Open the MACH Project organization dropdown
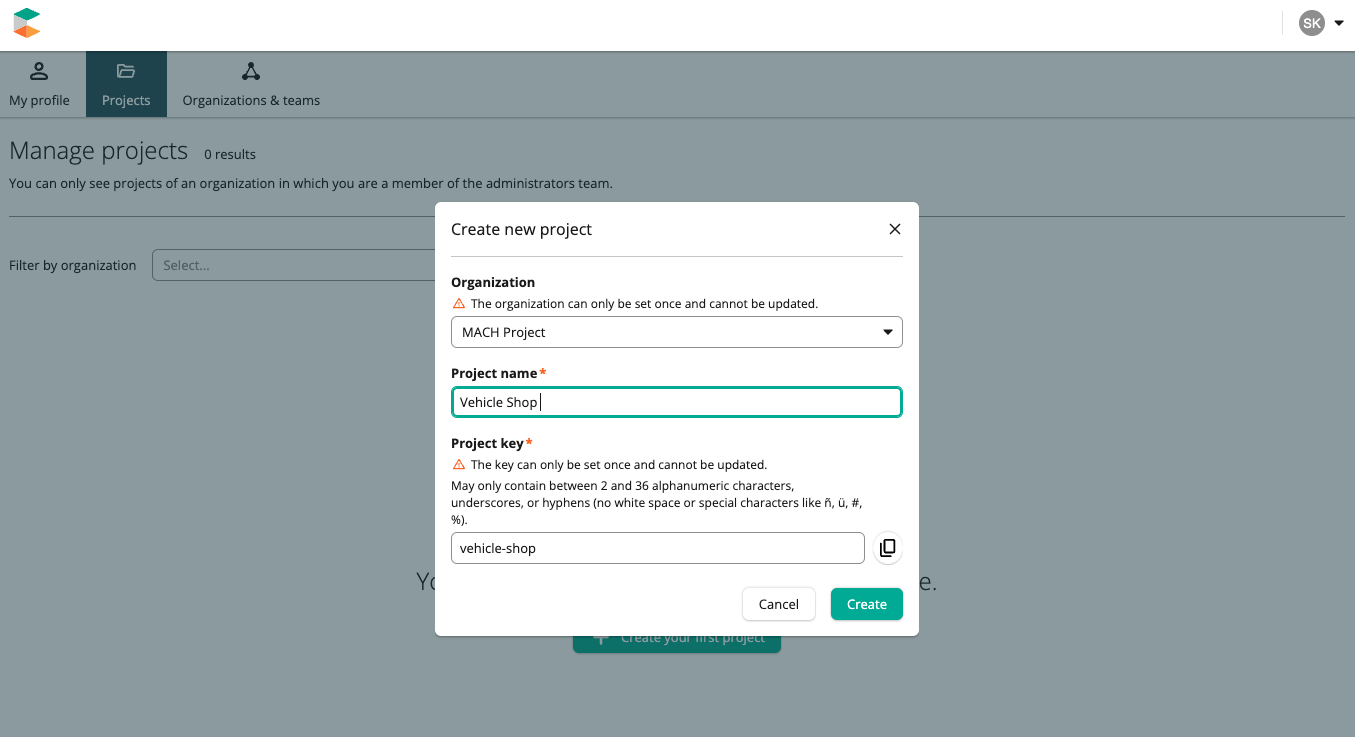 pos(676,332)
